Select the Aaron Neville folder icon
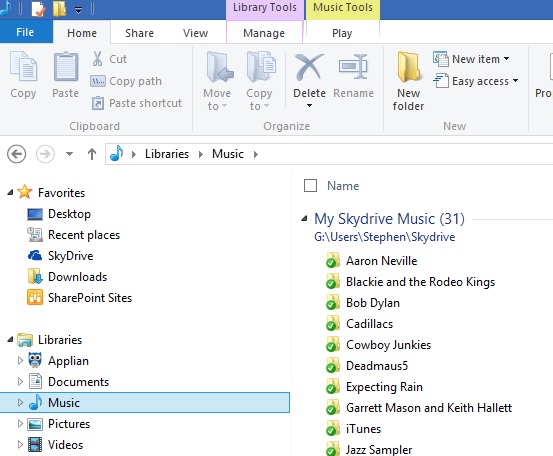This screenshot has width=553, height=456. pos(333,261)
